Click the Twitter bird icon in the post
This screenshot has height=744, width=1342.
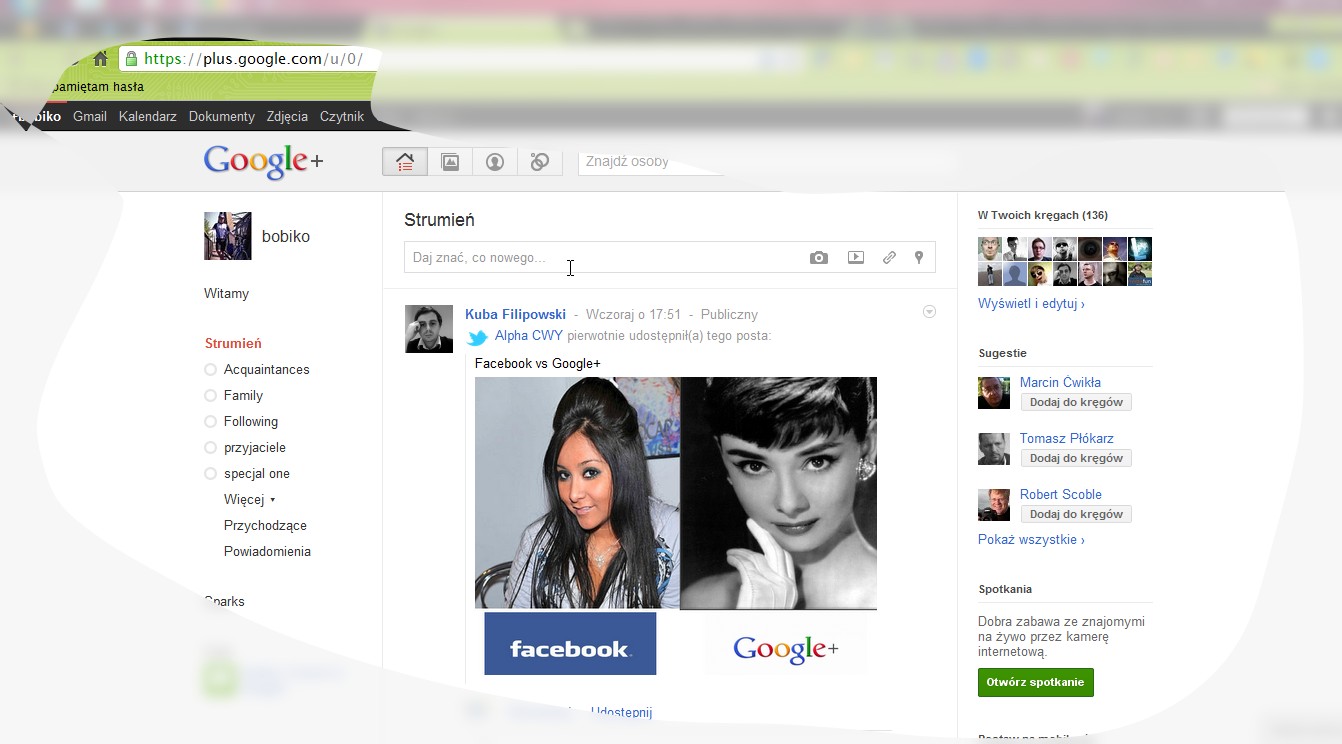pyautogui.click(x=478, y=337)
